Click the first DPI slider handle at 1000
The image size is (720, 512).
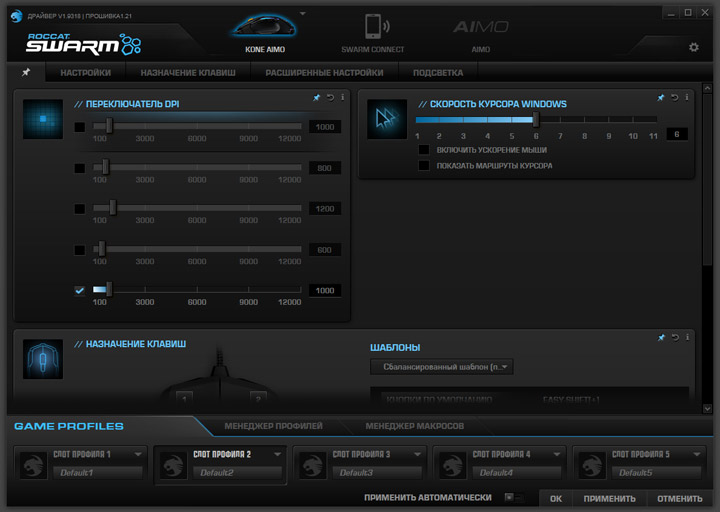point(109,125)
